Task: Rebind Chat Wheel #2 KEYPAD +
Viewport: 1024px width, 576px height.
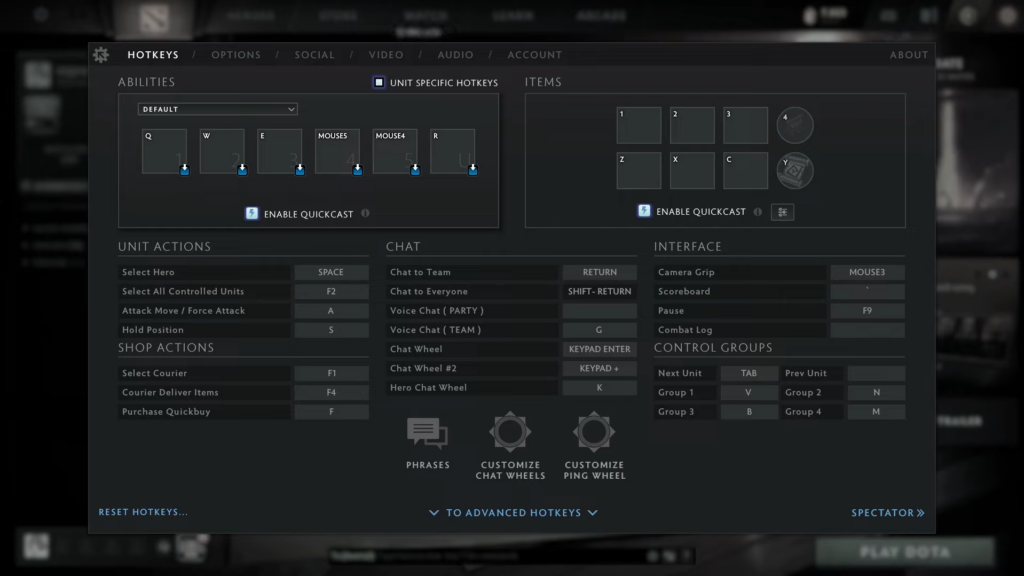Action: (x=600, y=368)
